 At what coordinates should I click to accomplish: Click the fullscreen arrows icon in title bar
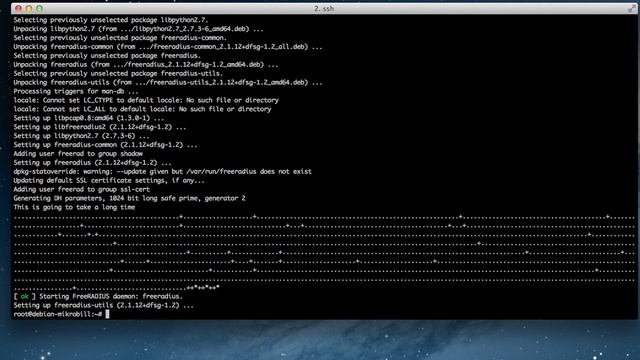click(x=631, y=9)
